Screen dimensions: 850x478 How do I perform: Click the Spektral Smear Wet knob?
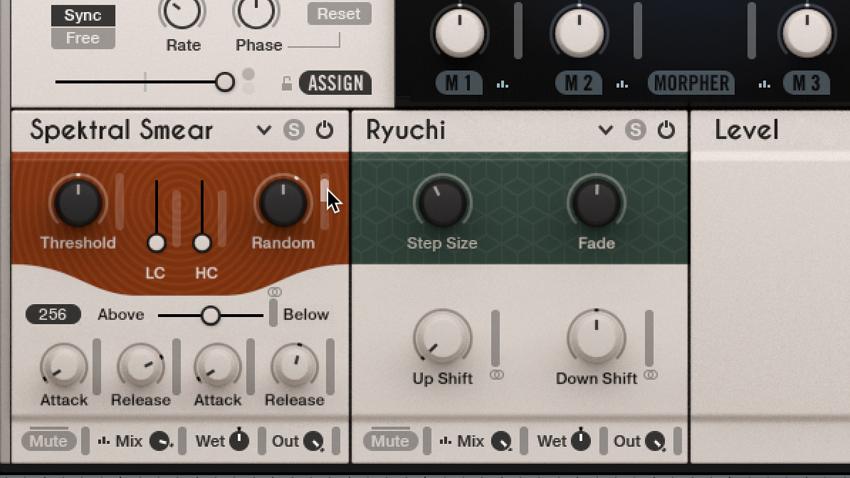click(239, 441)
